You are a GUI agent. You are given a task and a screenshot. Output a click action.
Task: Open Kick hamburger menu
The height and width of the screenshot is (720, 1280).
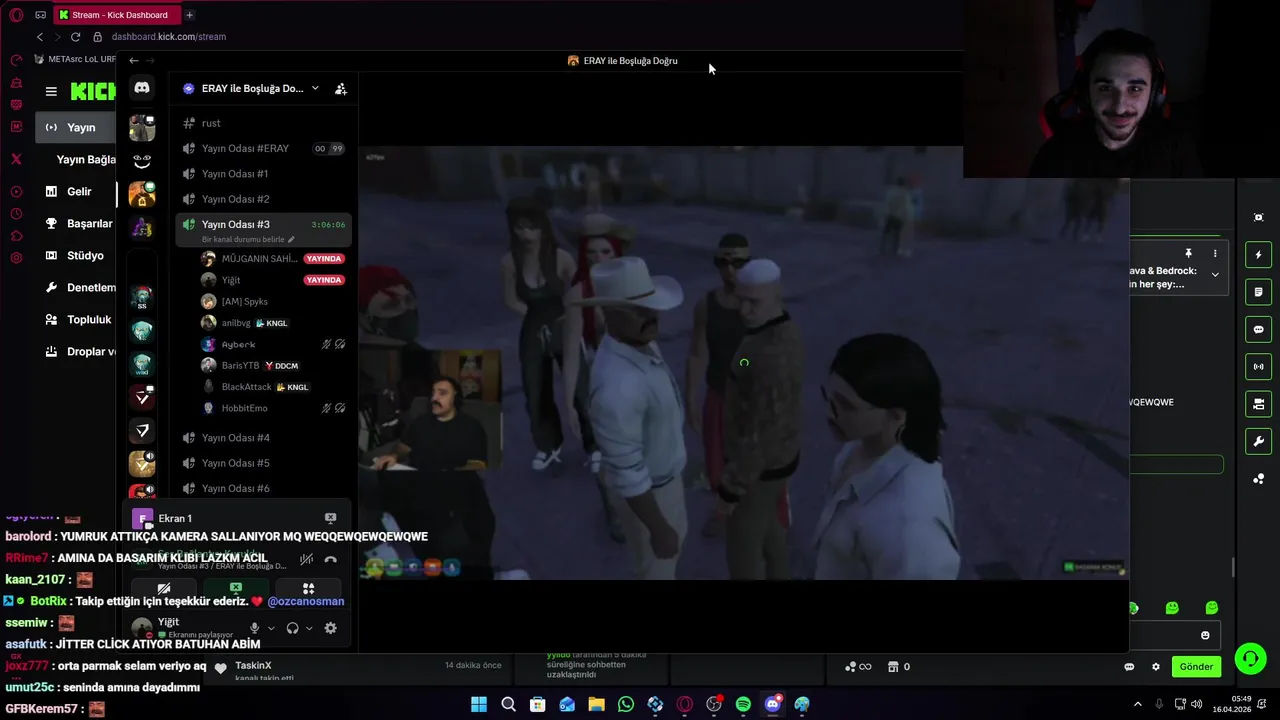click(x=51, y=91)
